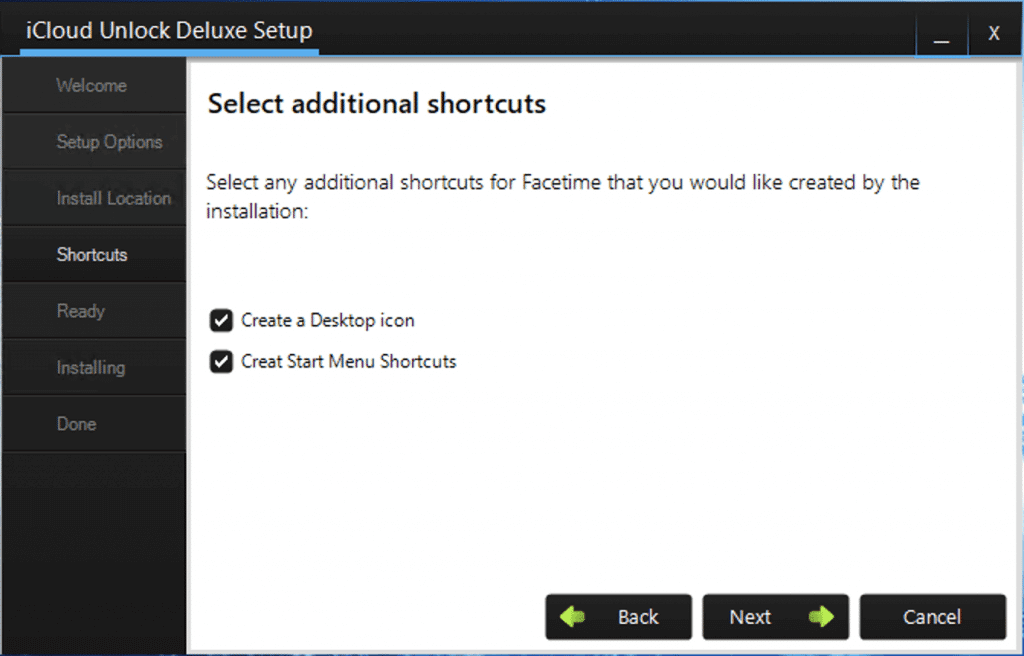Proceed with the Next button label
This screenshot has height=656, width=1024.
(750, 617)
